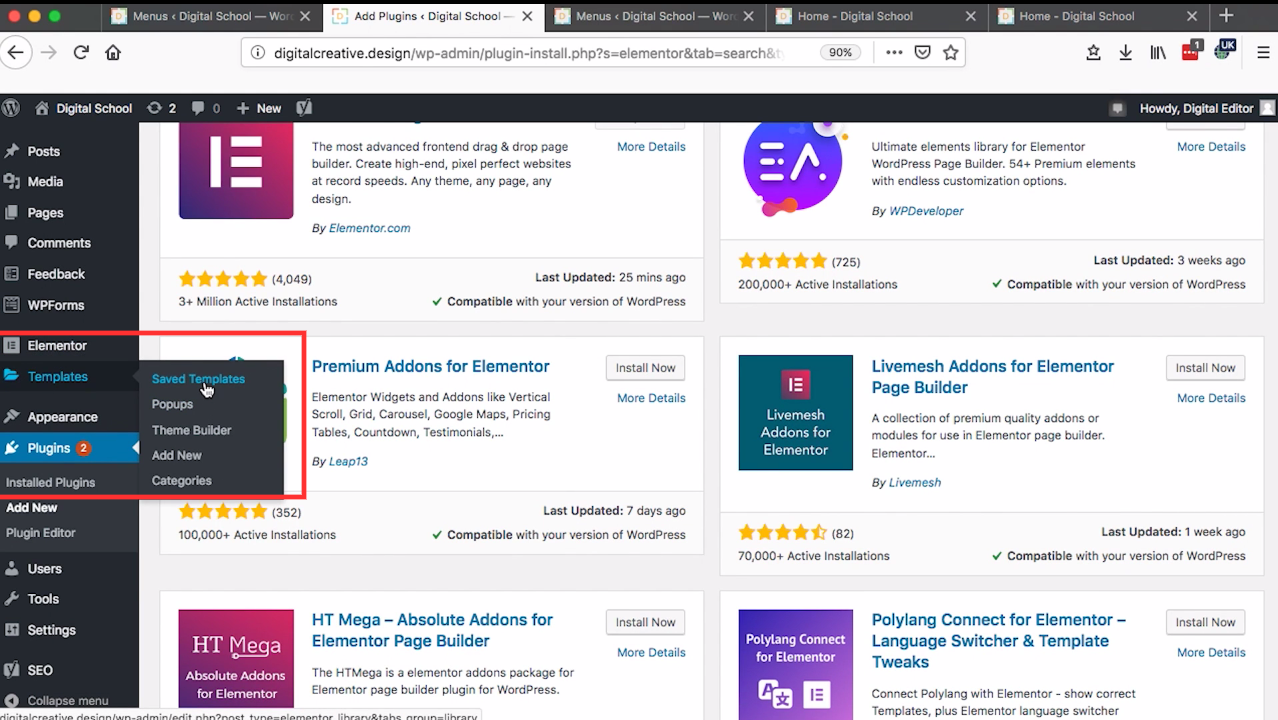The width and height of the screenshot is (1278, 720).
Task: Reload the page with refresh icon
Action: (81, 53)
